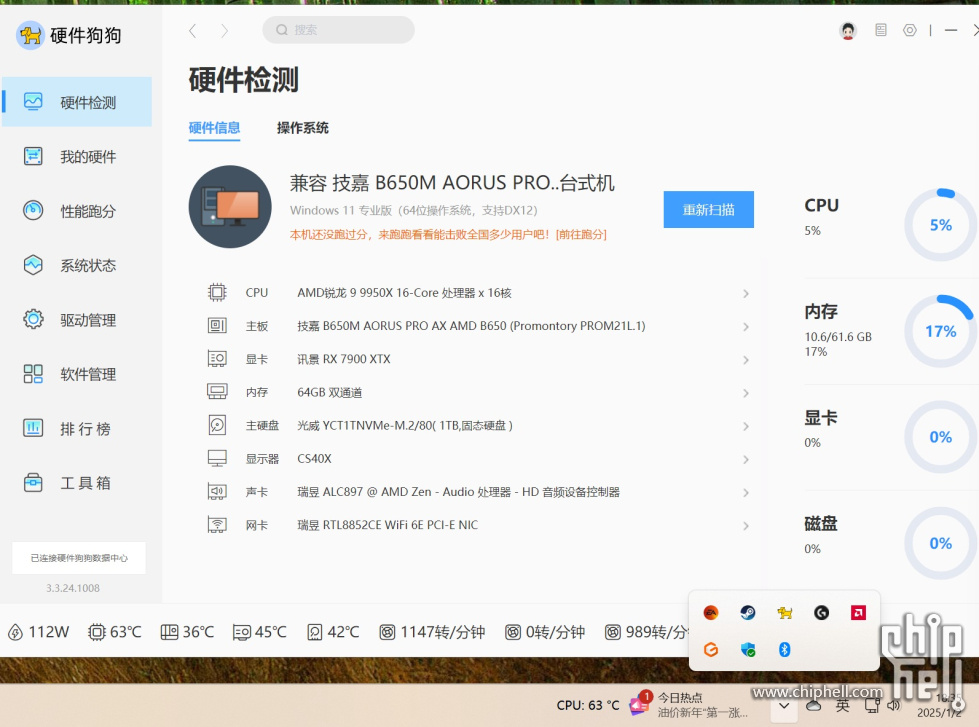Open the 系统状态 sidebar section
Viewport: 979px width, 727px height.
[x=77, y=265]
